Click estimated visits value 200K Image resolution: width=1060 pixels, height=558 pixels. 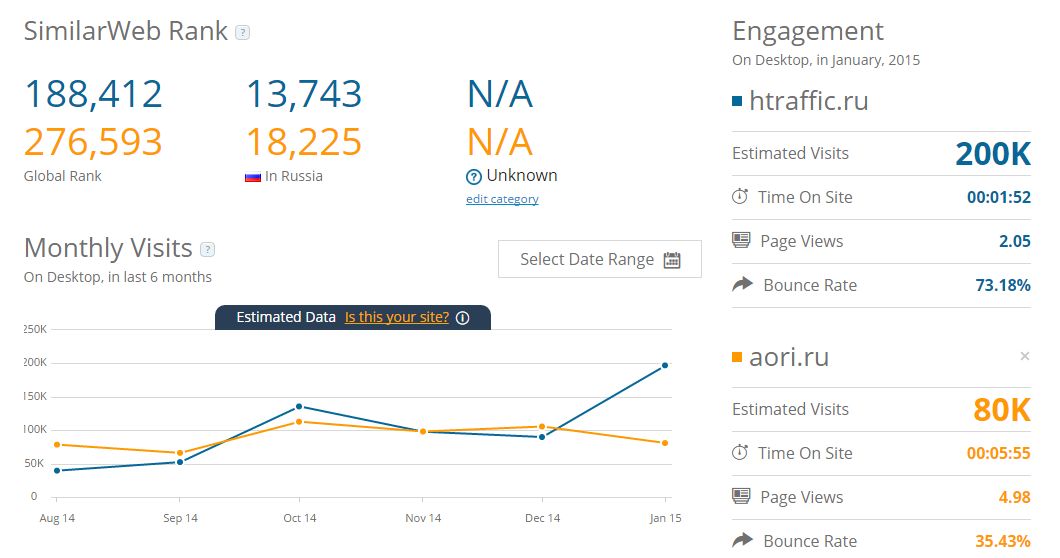pyautogui.click(x=993, y=154)
